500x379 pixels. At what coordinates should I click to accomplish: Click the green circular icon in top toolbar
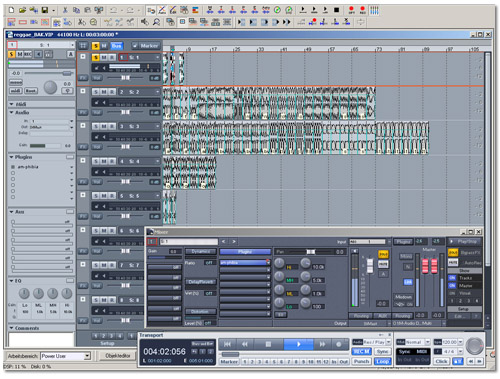point(277,10)
